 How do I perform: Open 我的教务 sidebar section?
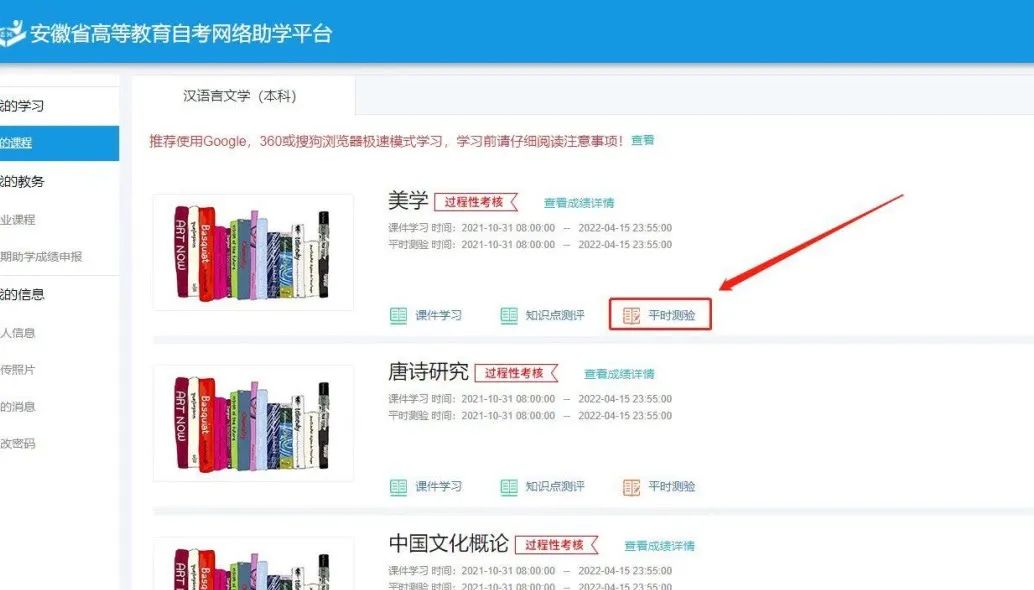(x=22, y=181)
